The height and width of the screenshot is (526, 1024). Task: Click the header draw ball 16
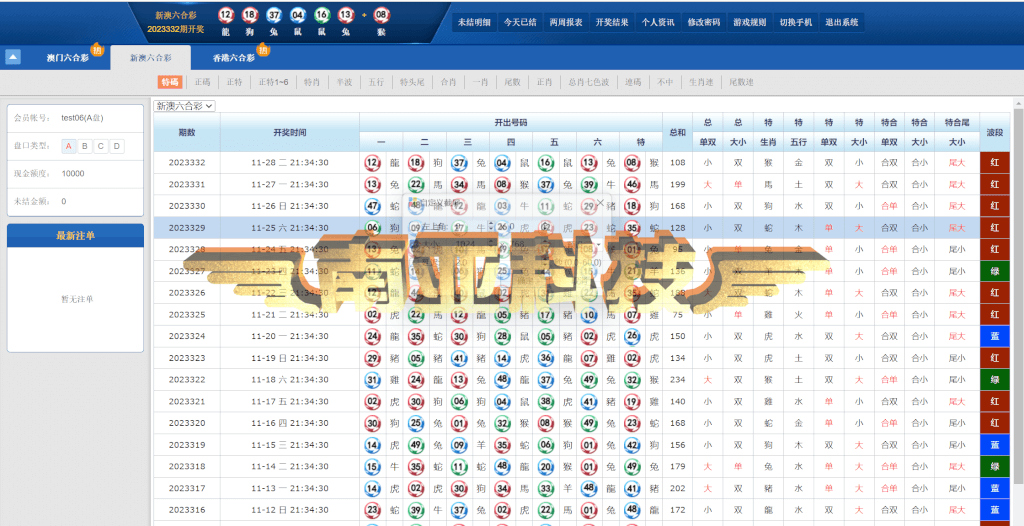pos(321,15)
